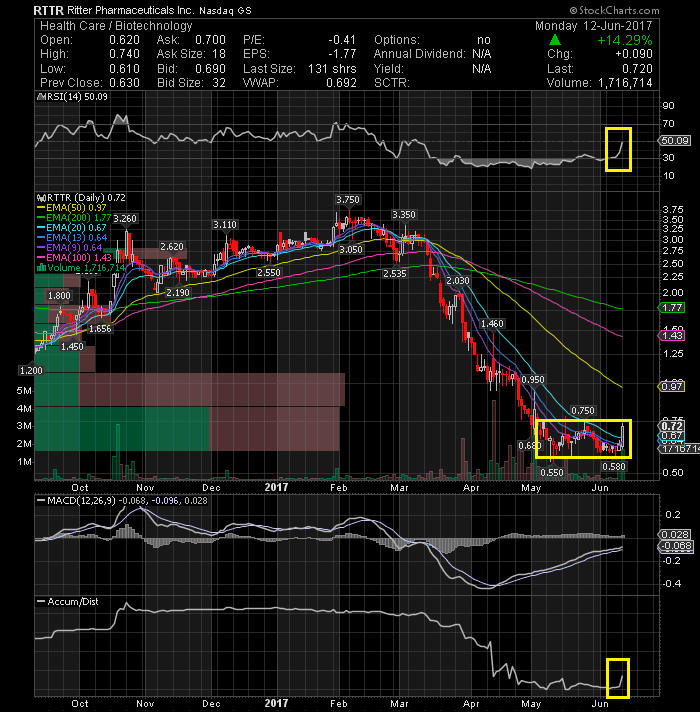Click the 'SCTR:' label
Image resolution: width=700 pixels, height=712 pixels.
click(x=392, y=83)
